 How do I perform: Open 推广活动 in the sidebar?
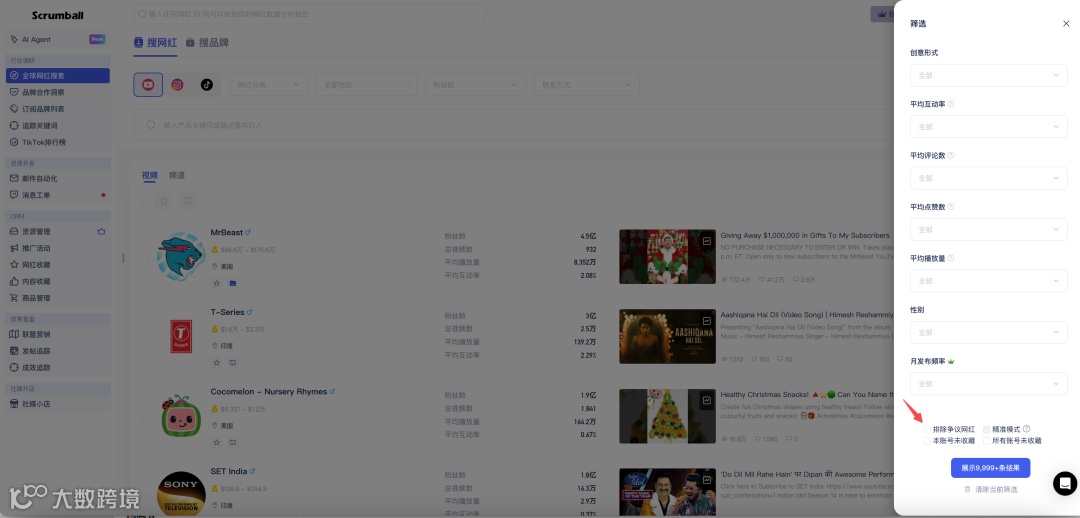pyautogui.click(x=58, y=248)
